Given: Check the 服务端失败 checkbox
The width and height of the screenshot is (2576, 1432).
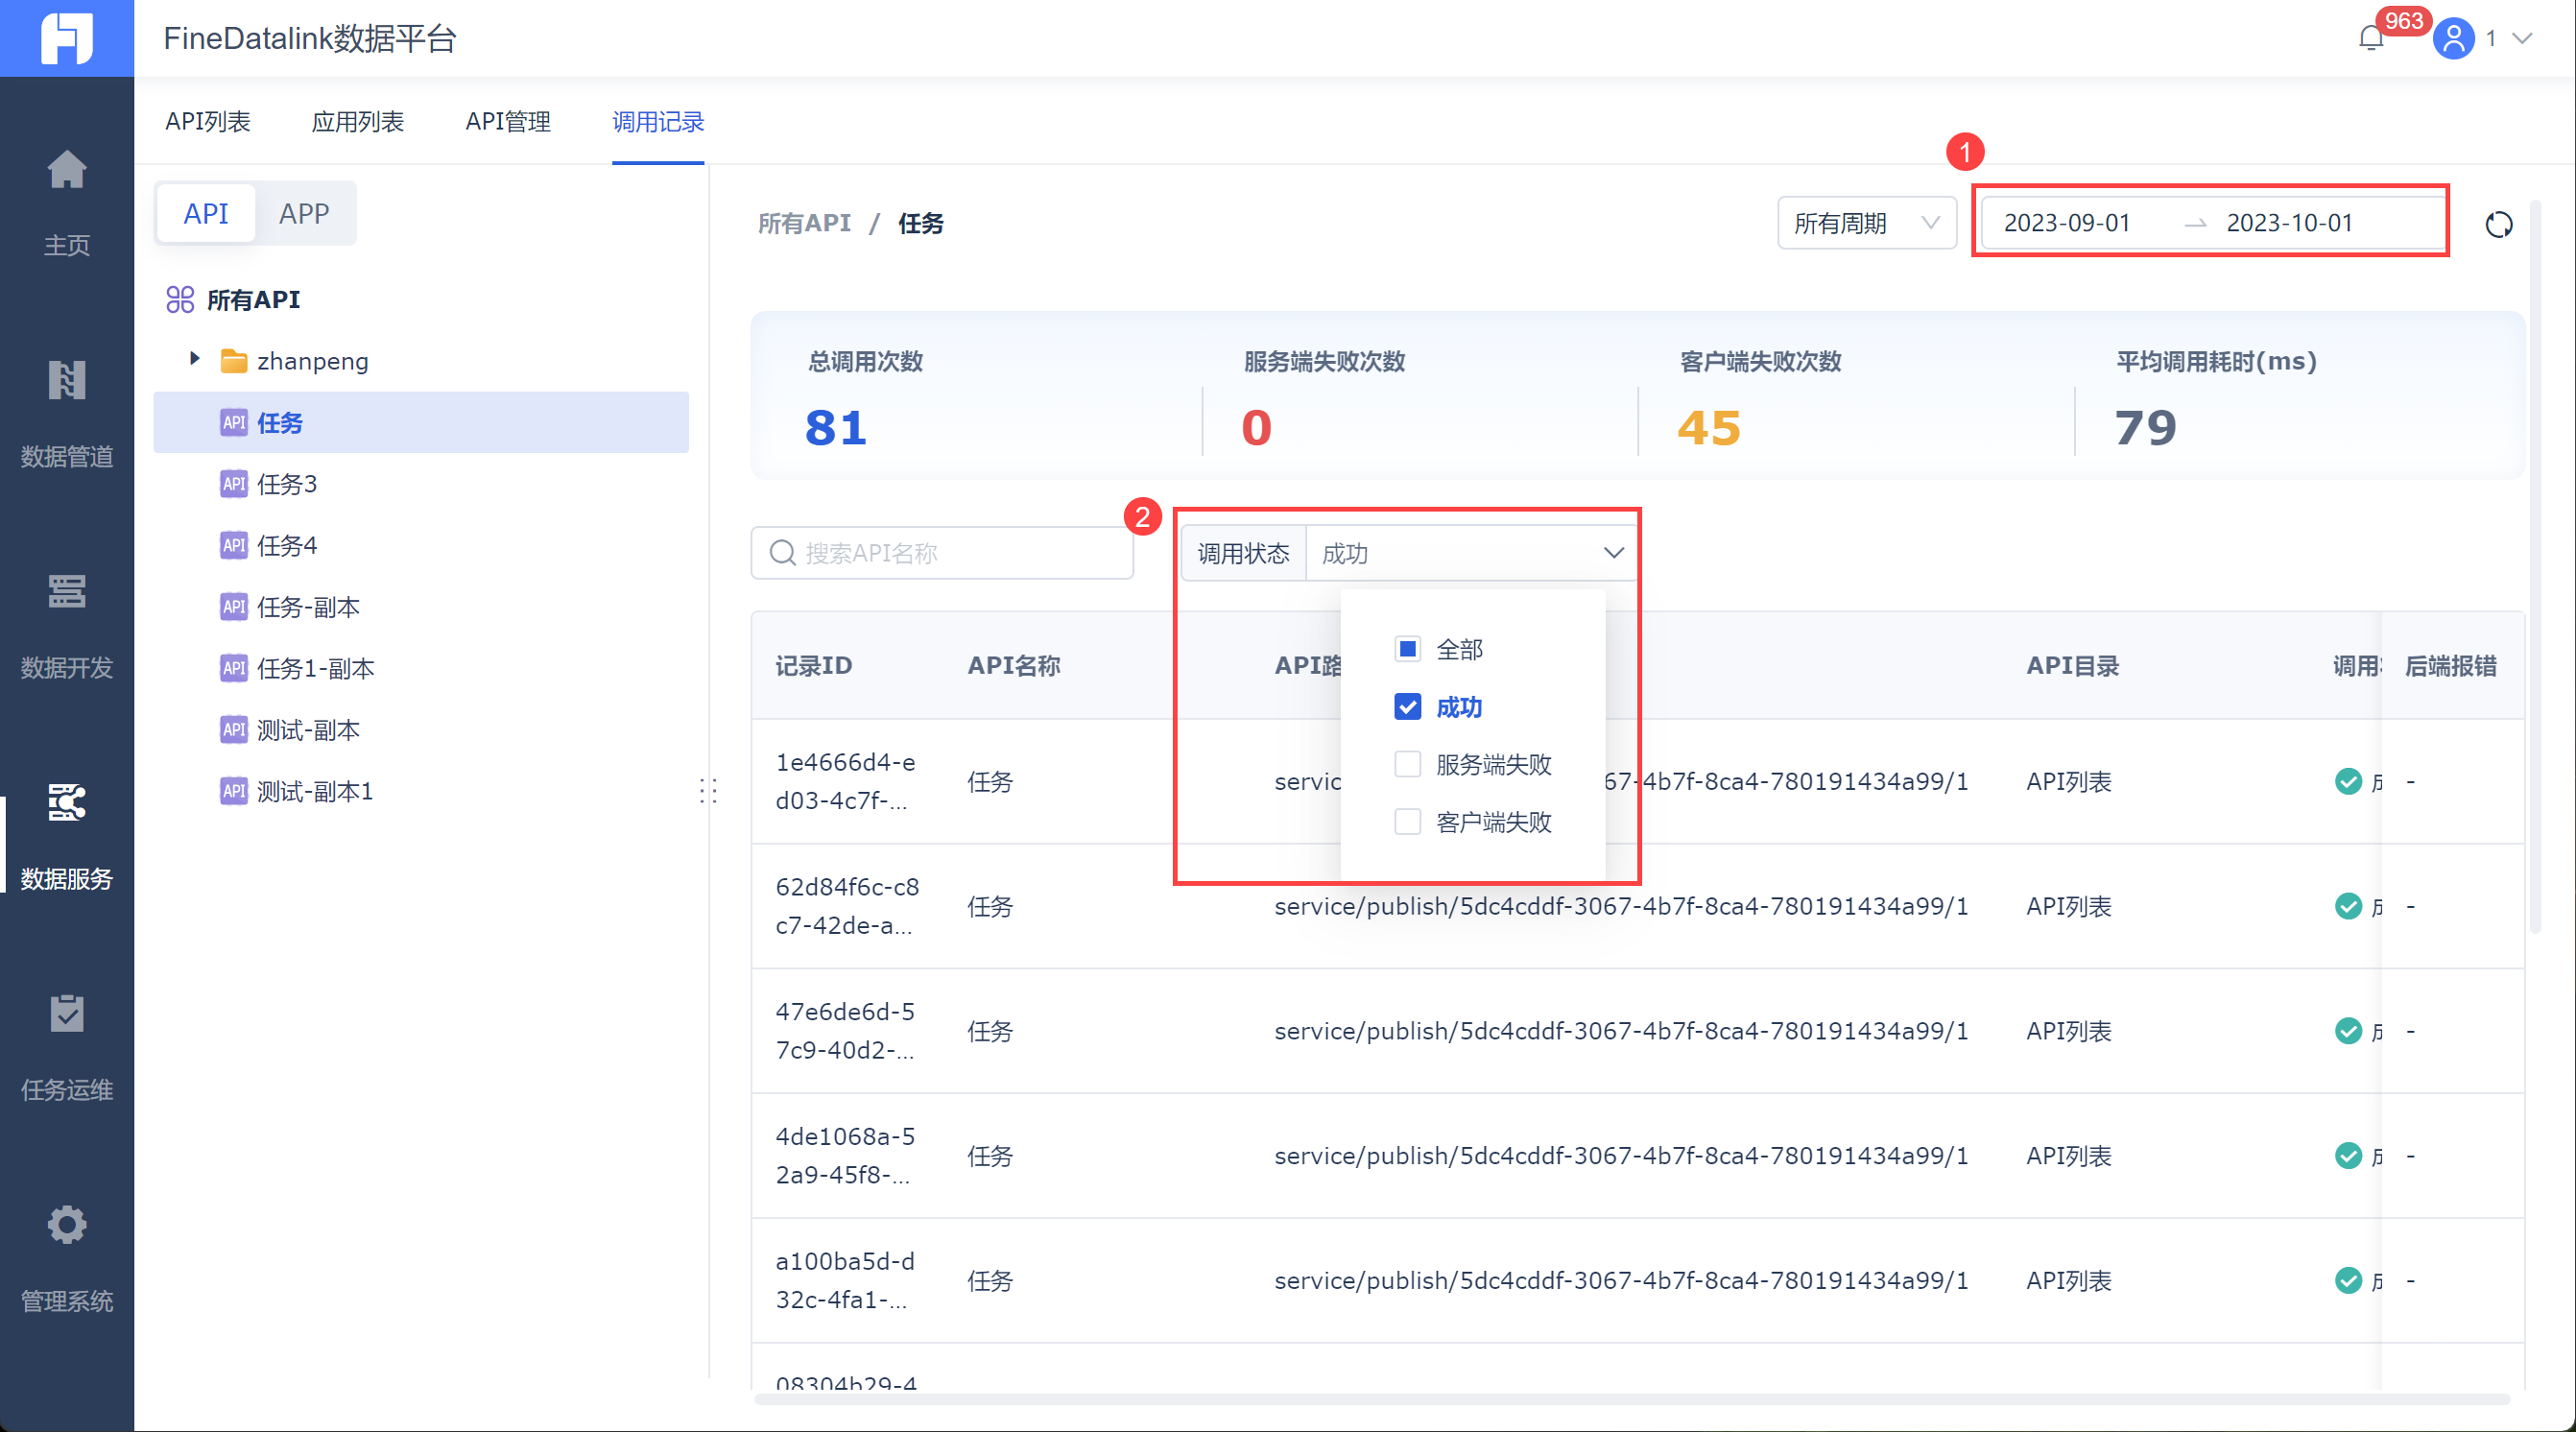Looking at the screenshot, I should point(1407,764).
